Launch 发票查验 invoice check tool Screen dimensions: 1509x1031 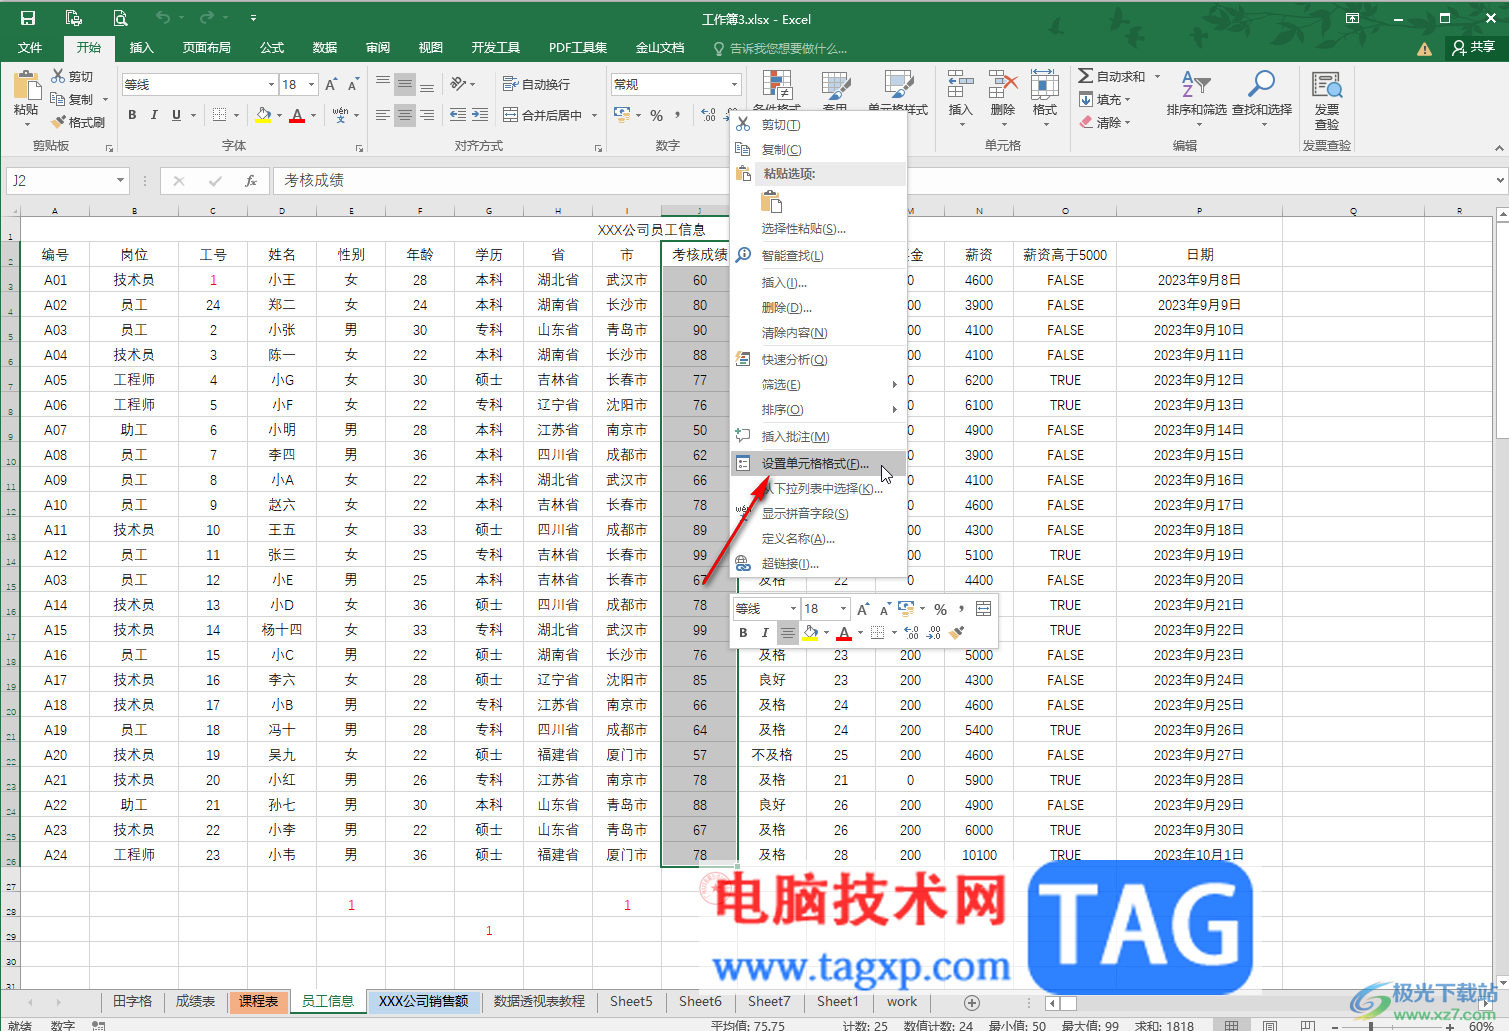1327,100
